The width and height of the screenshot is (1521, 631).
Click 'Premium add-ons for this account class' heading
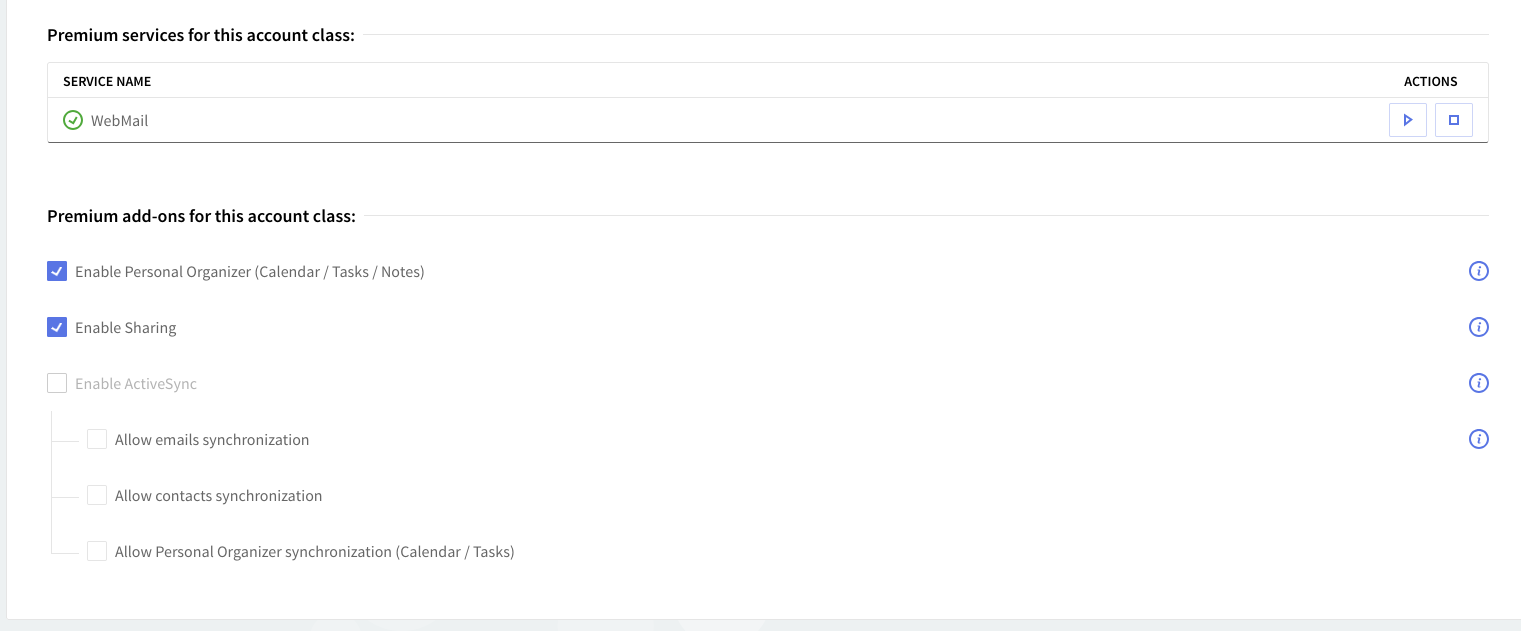(201, 216)
